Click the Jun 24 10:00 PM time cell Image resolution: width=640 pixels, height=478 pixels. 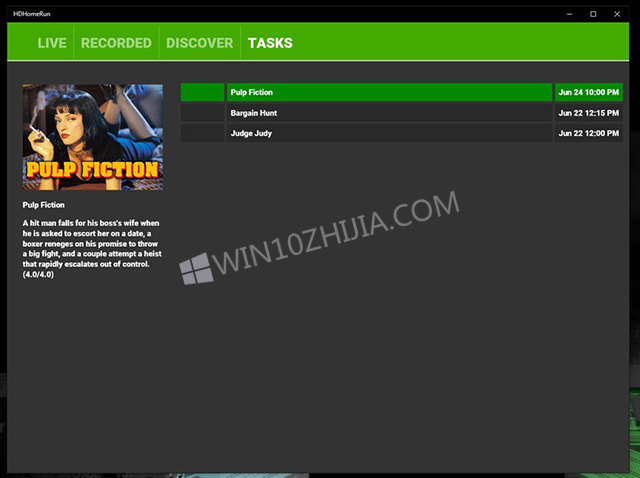click(589, 92)
